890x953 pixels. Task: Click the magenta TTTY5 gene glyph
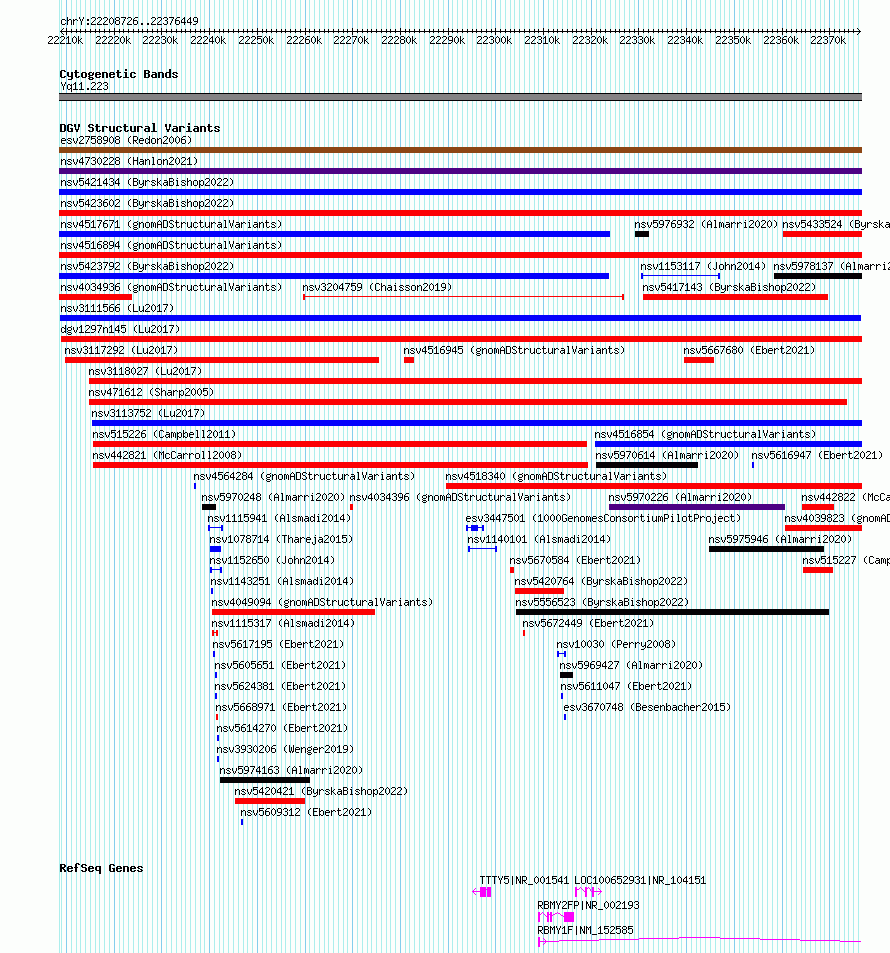(x=482, y=892)
